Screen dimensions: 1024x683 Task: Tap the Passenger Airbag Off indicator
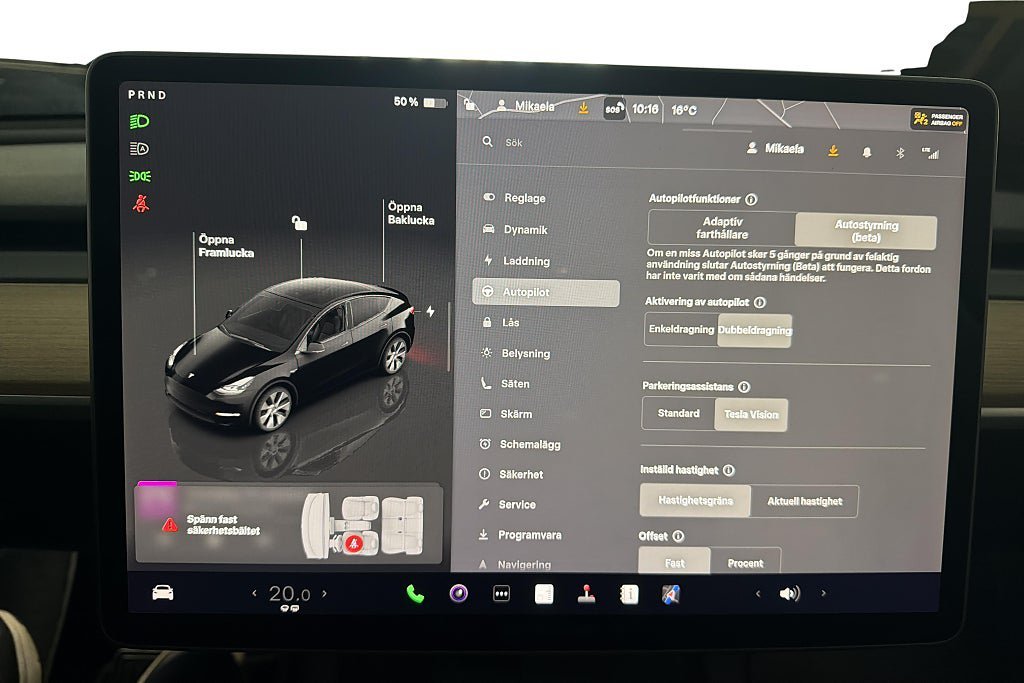click(939, 119)
